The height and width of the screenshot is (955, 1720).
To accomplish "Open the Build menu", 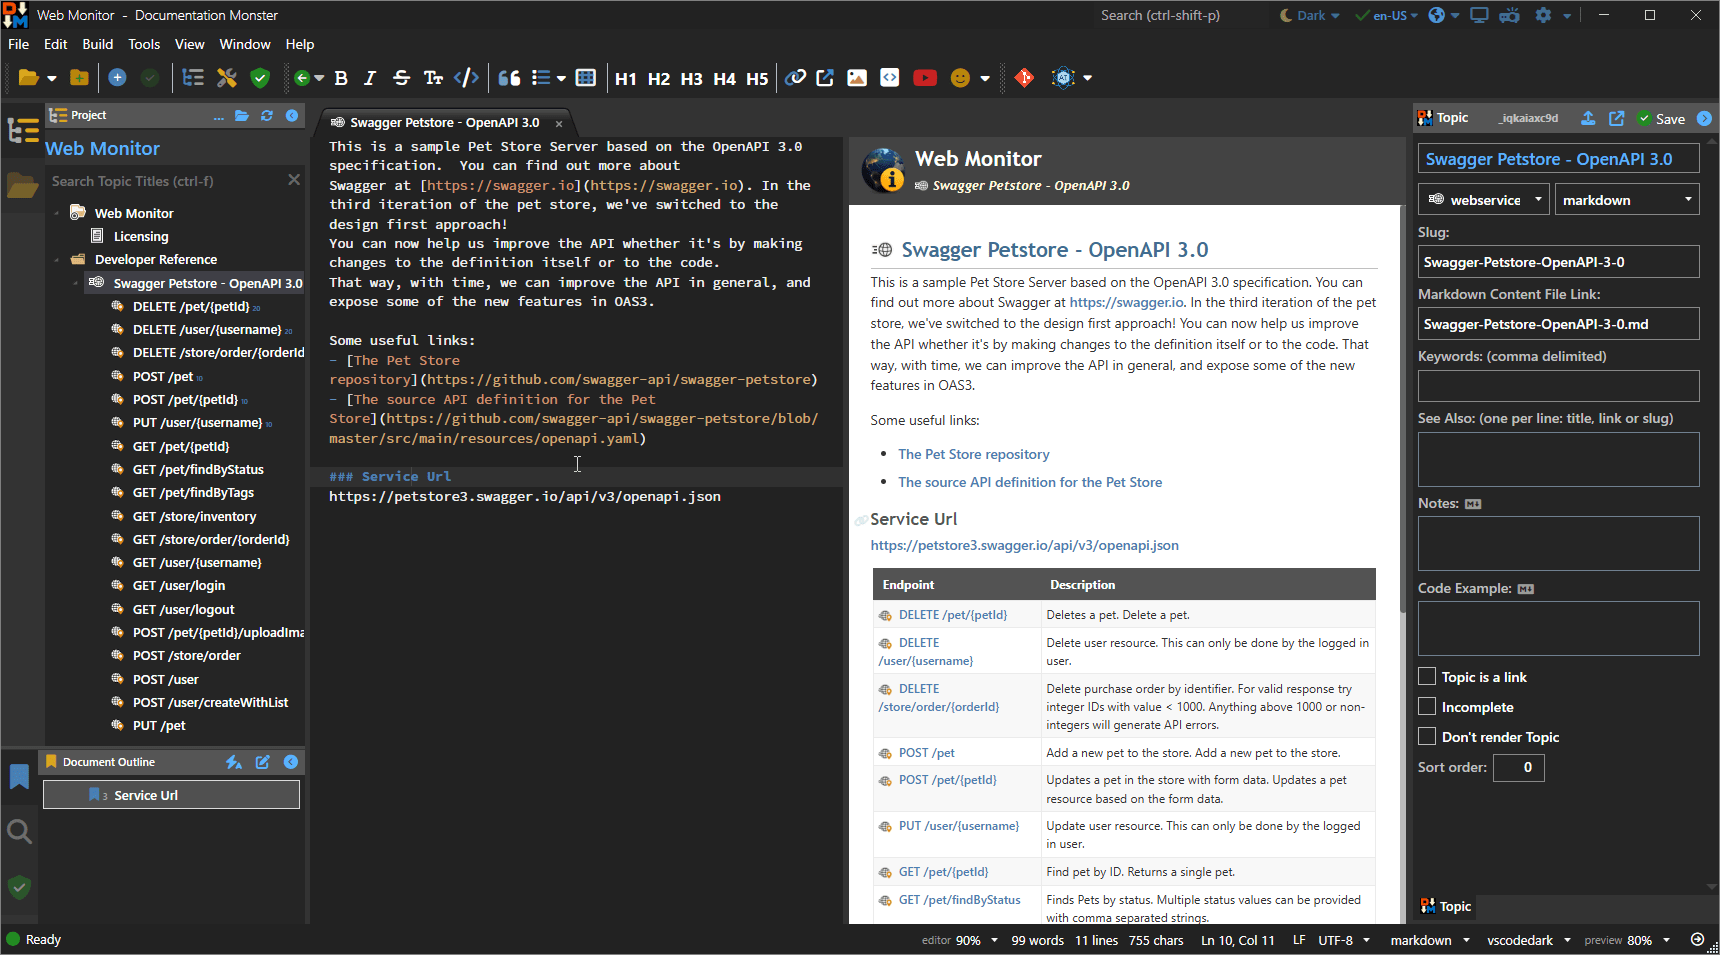I will tap(98, 44).
